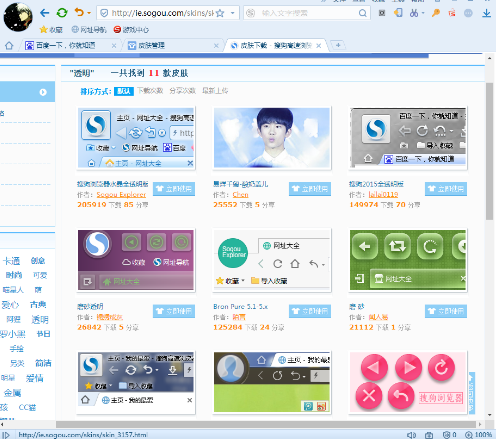Viewport: 496px width, 439px height.
Task: Click the orange key password icon
Action: [435, 13]
